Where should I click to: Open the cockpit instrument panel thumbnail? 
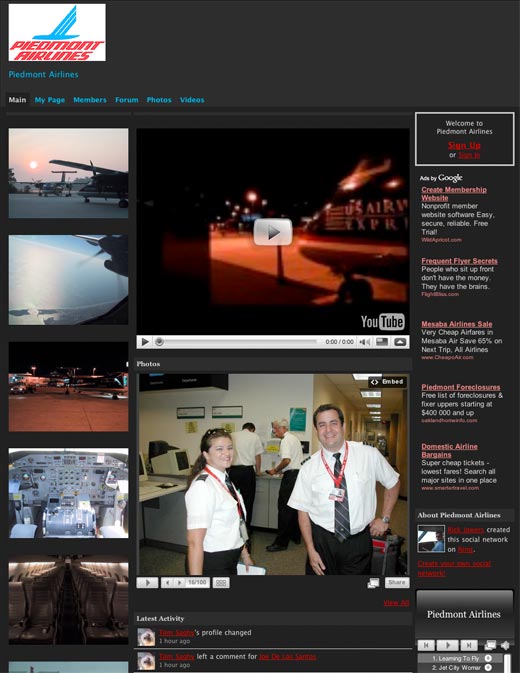[x=68, y=493]
